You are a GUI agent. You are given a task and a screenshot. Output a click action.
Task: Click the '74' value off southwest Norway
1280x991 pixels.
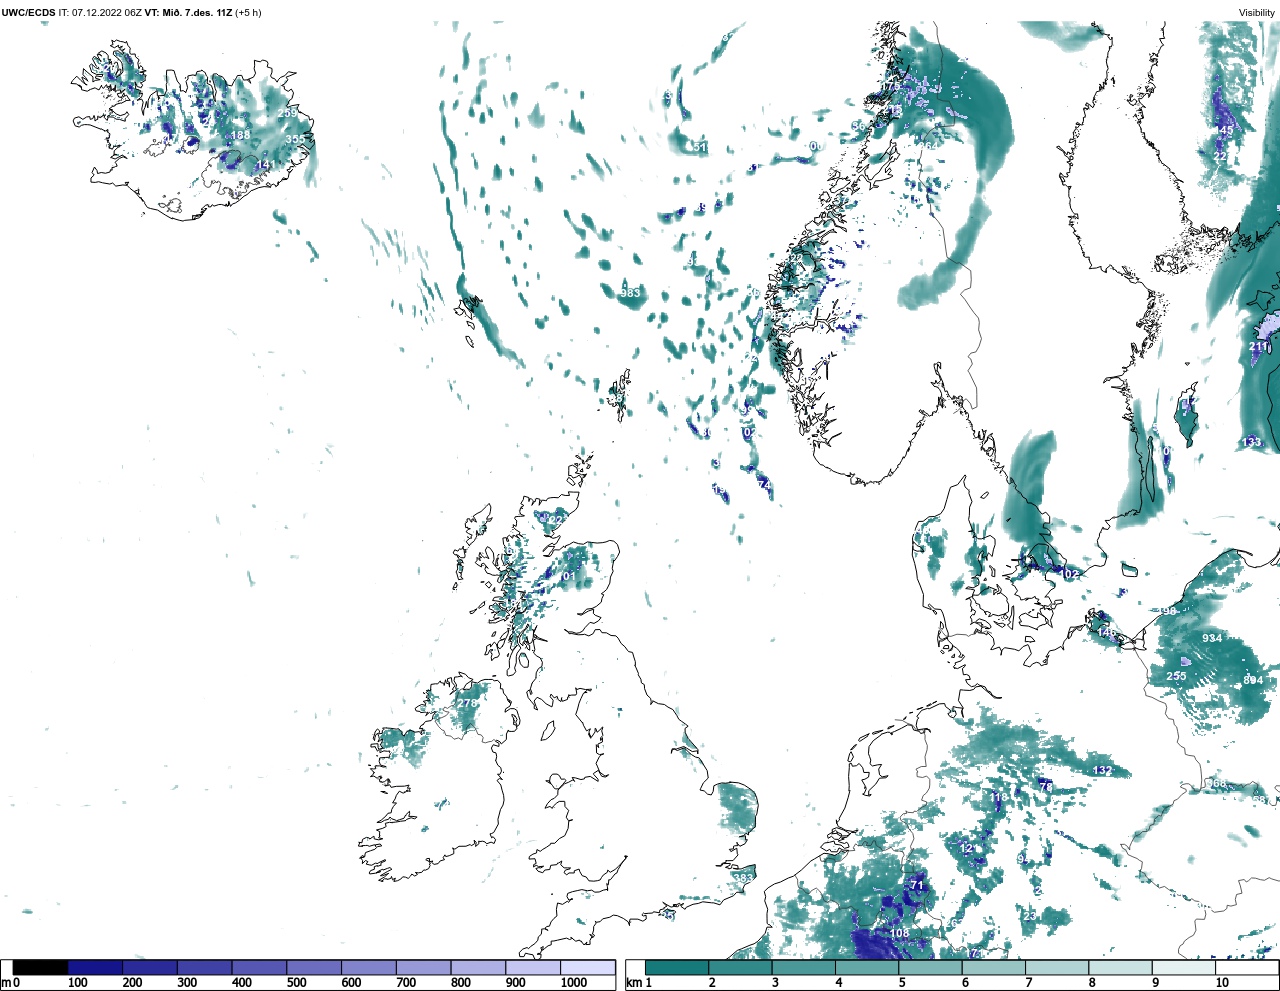tap(764, 484)
